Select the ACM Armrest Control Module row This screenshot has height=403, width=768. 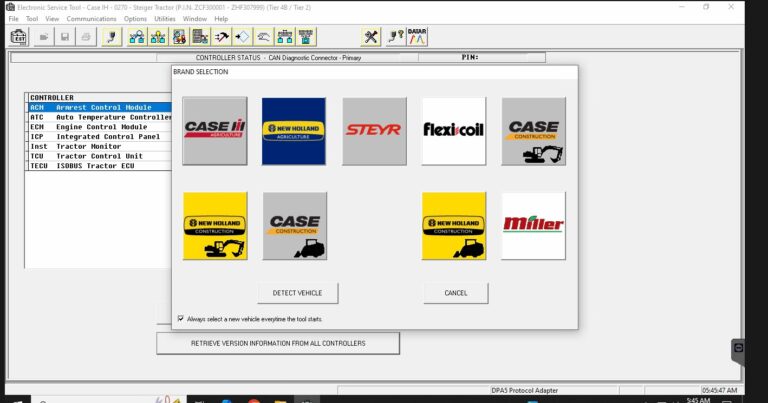click(99, 107)
